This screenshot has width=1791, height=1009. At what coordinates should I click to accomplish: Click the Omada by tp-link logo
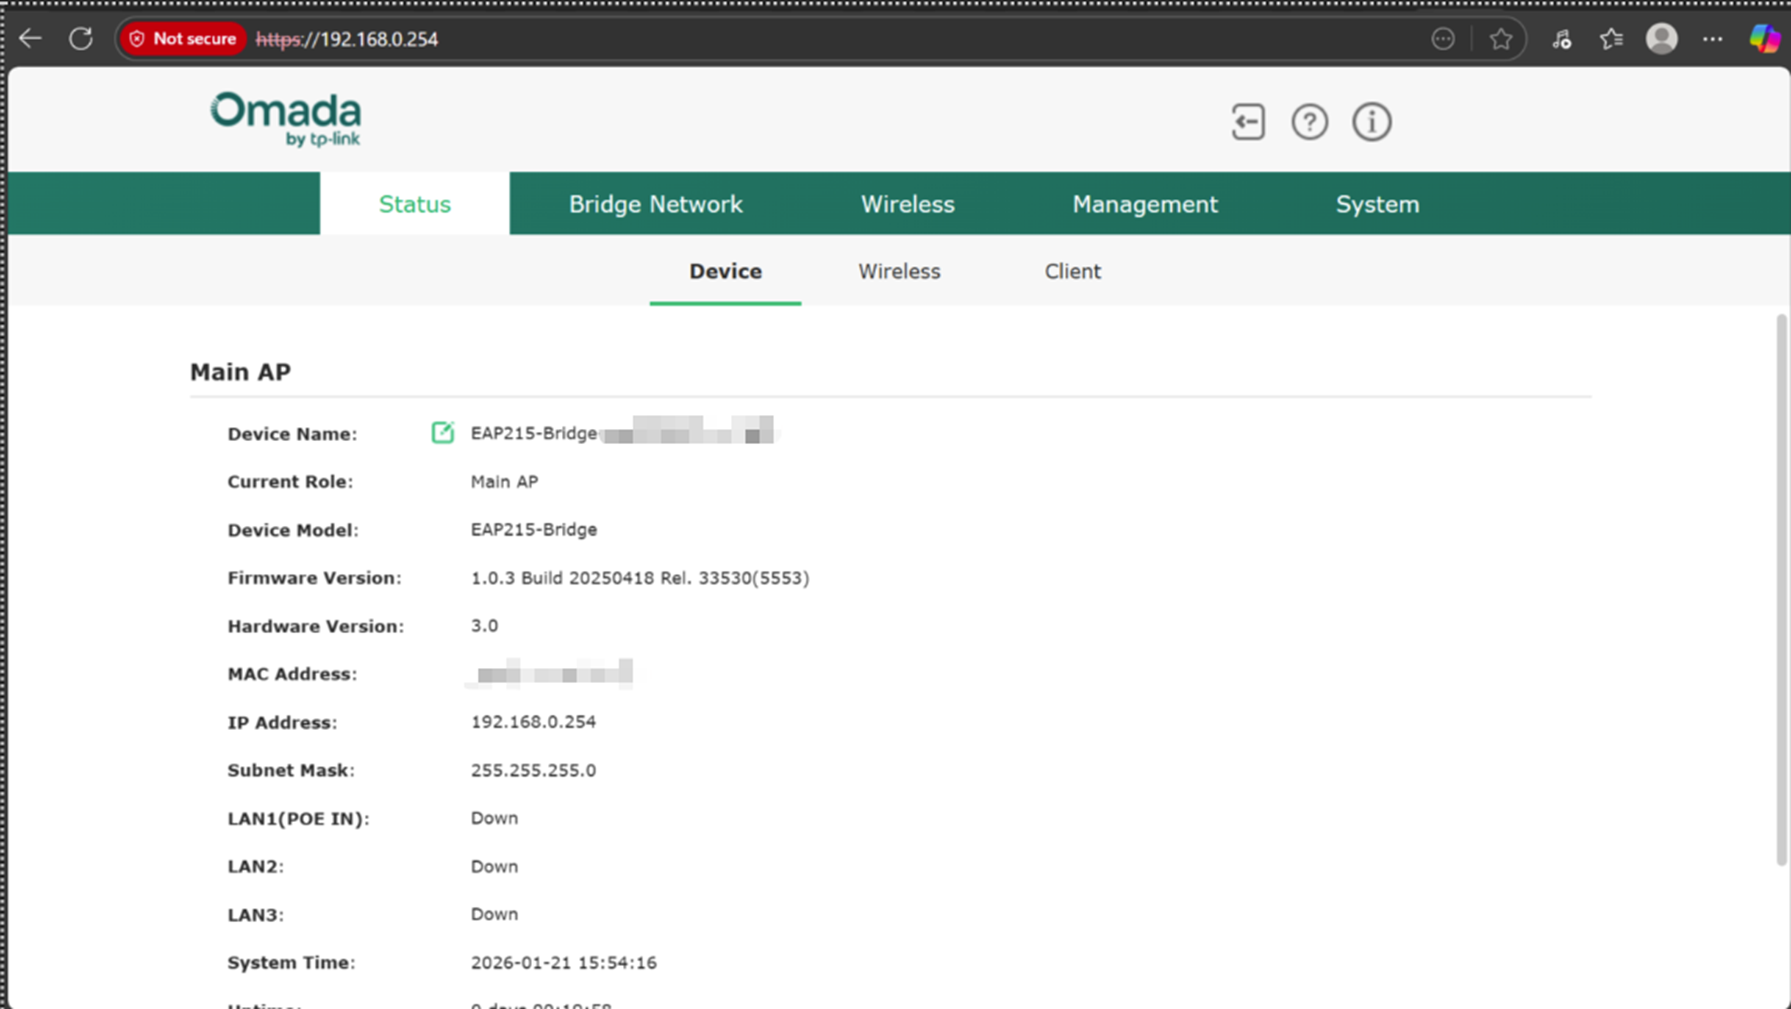click(x=285, y=118)
